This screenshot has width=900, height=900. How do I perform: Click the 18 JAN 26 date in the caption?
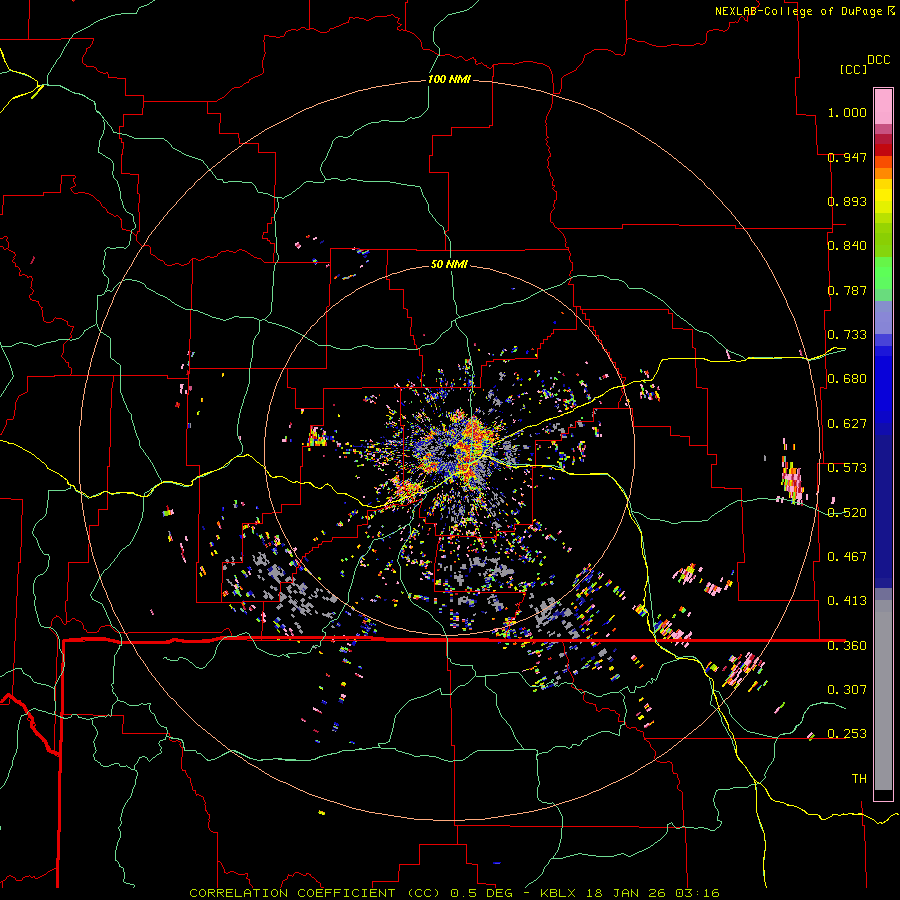(627, 893)
